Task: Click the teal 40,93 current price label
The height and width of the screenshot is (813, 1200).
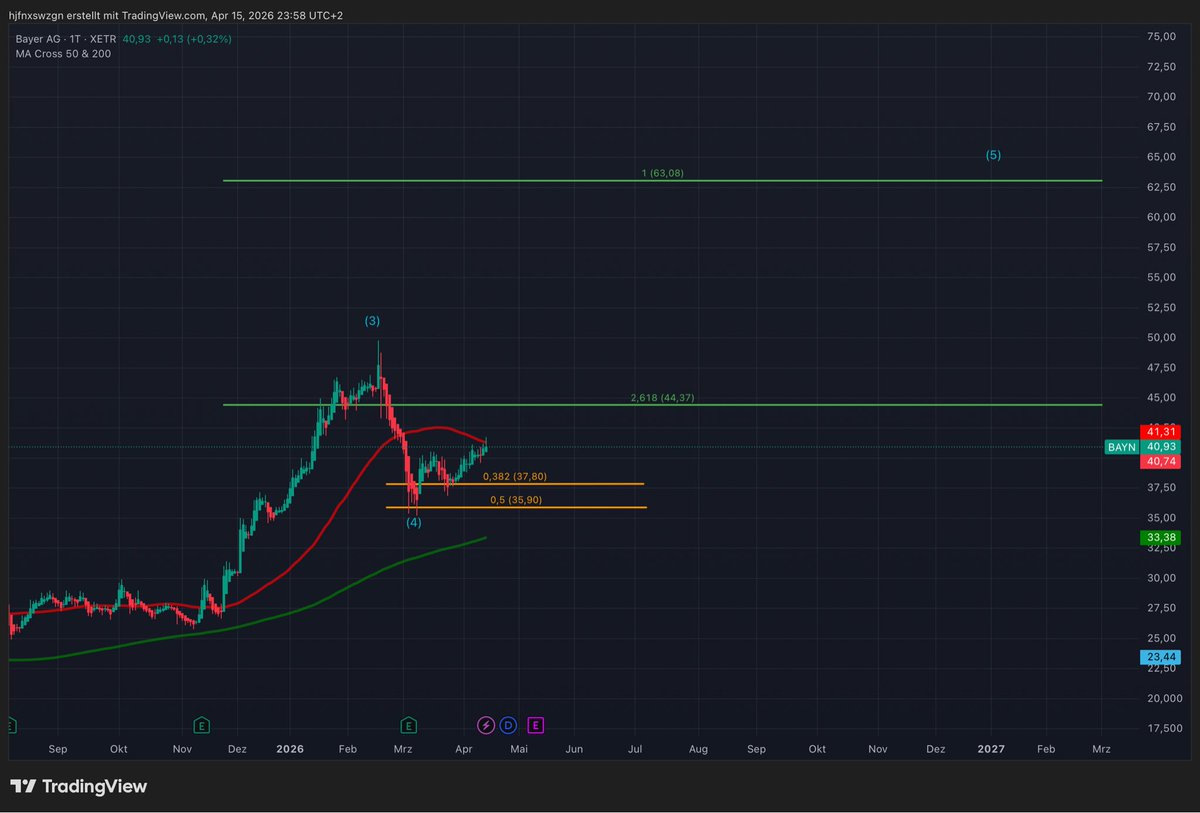Action: [1160, 447]
